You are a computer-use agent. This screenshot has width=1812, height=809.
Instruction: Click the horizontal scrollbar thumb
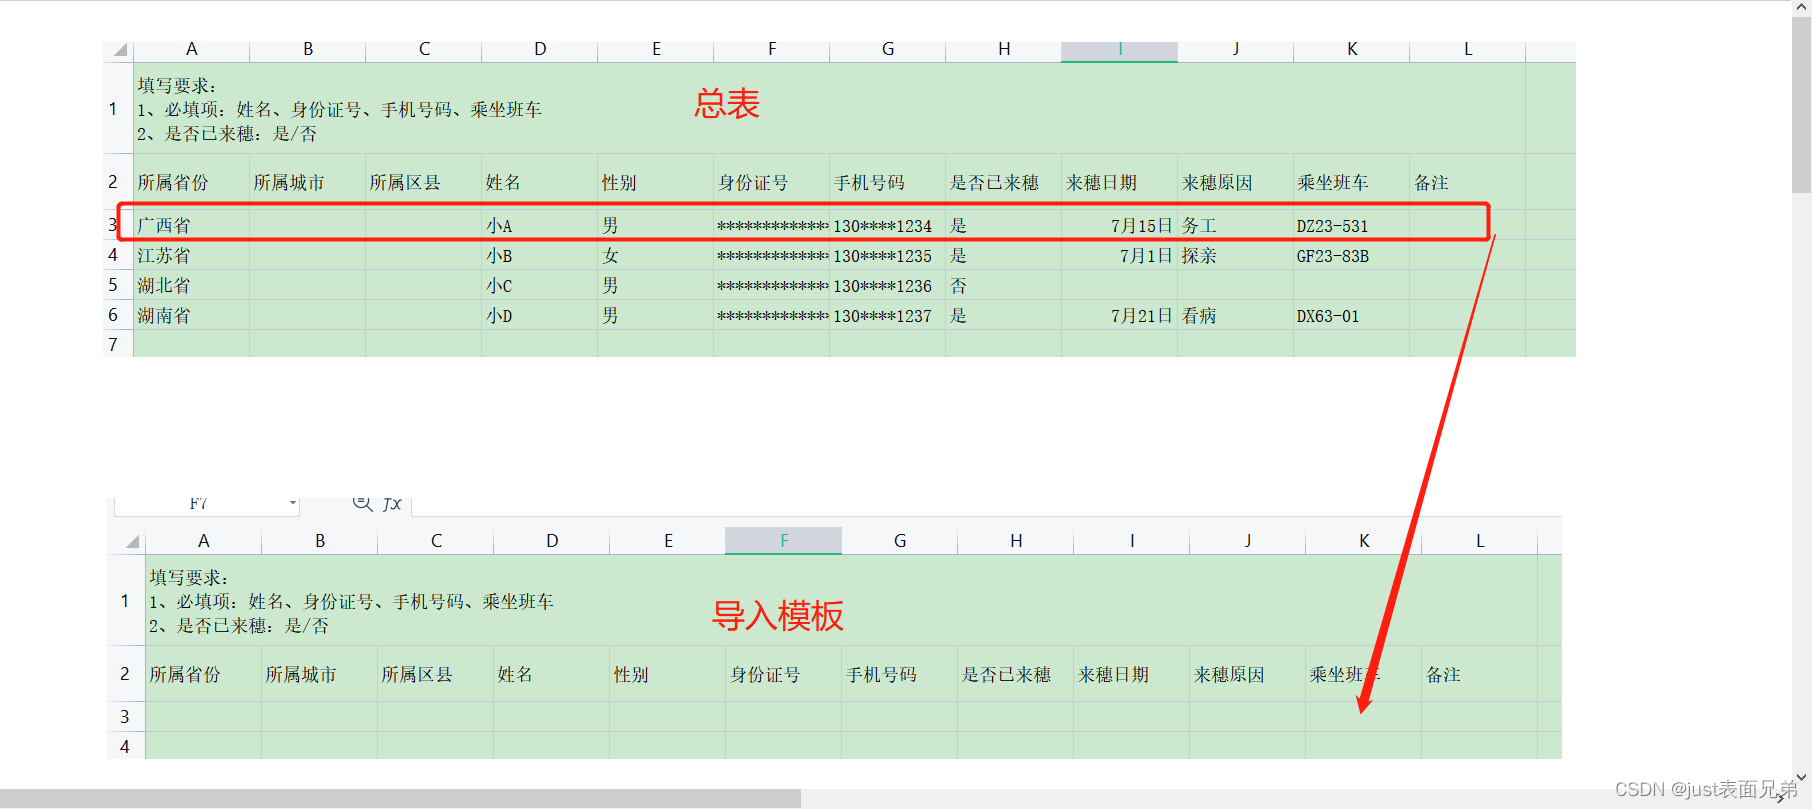tap(400, 798)
